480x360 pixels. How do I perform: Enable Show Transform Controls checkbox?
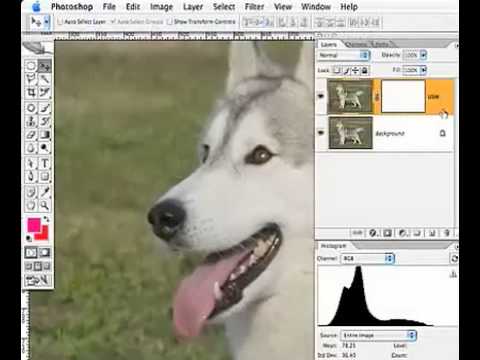point(170,22)
